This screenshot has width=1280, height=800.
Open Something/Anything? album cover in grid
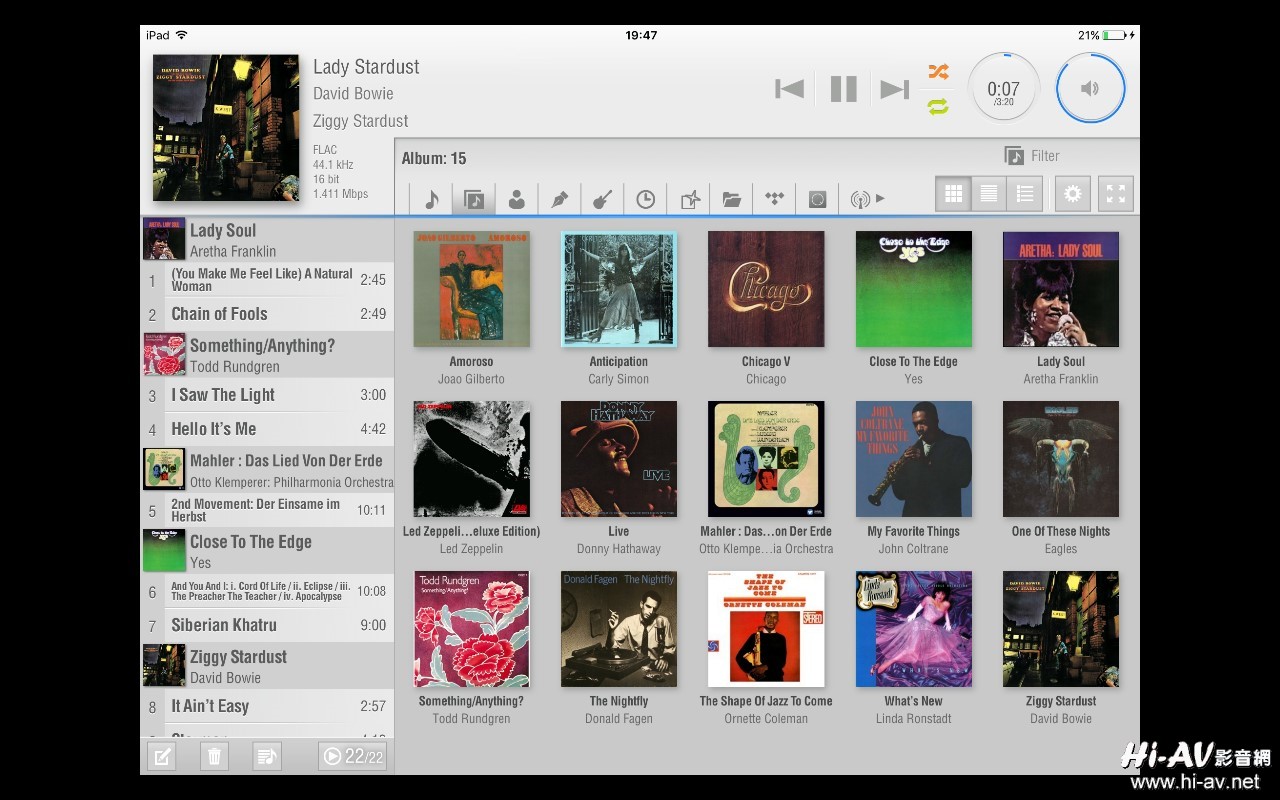[x=471, y=629]
